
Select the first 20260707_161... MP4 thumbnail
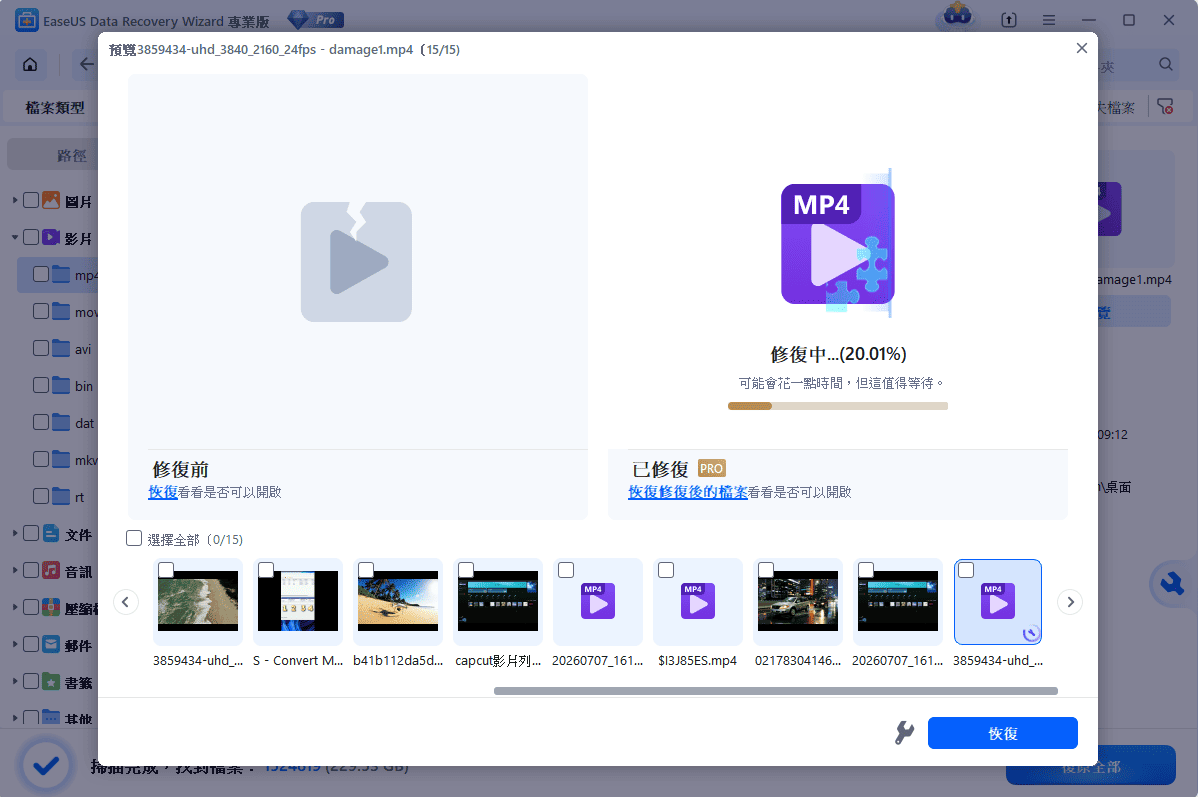click(x=597, y=601)
